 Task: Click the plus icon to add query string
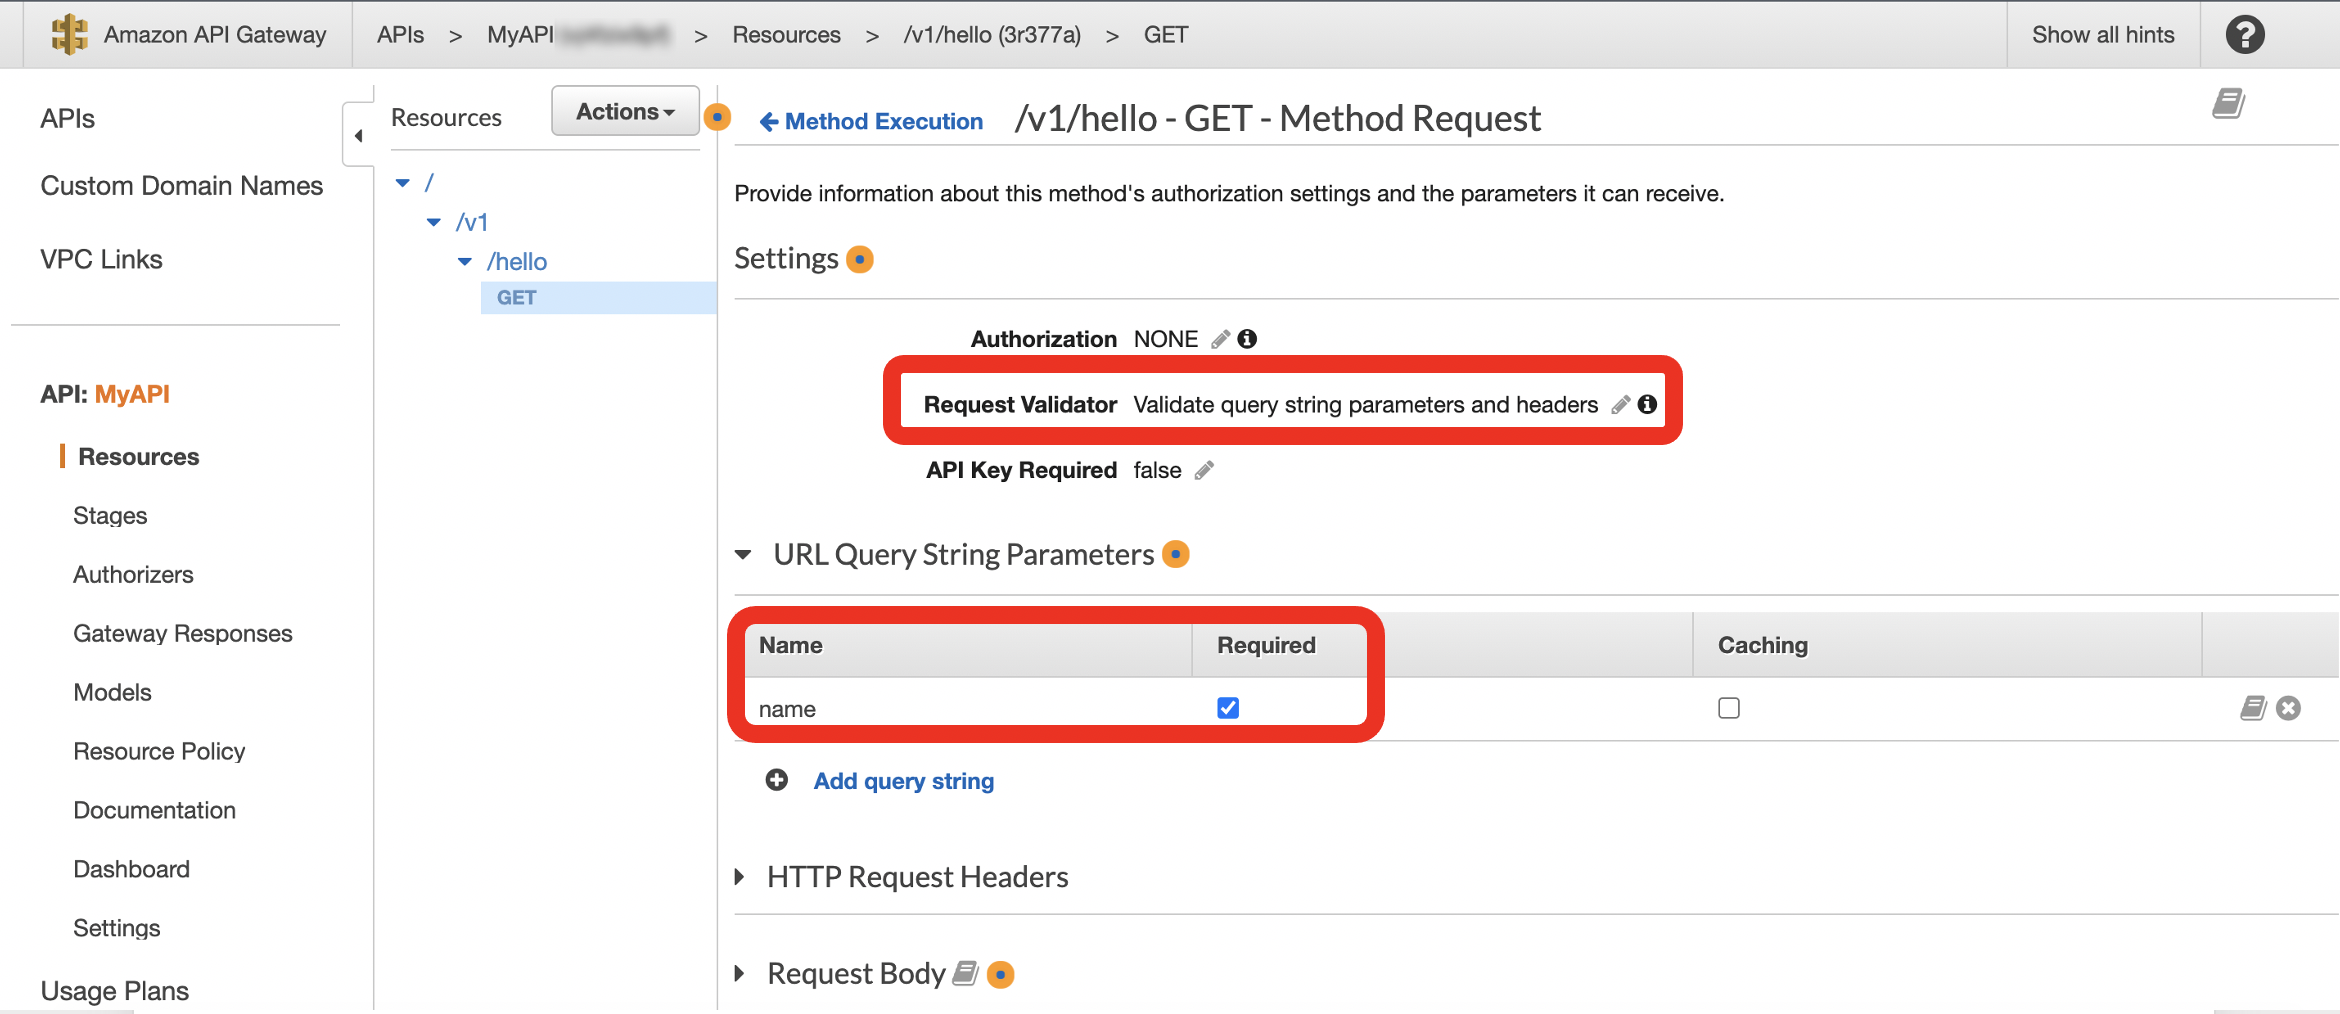pyautogui.click(x=777, y=780)
